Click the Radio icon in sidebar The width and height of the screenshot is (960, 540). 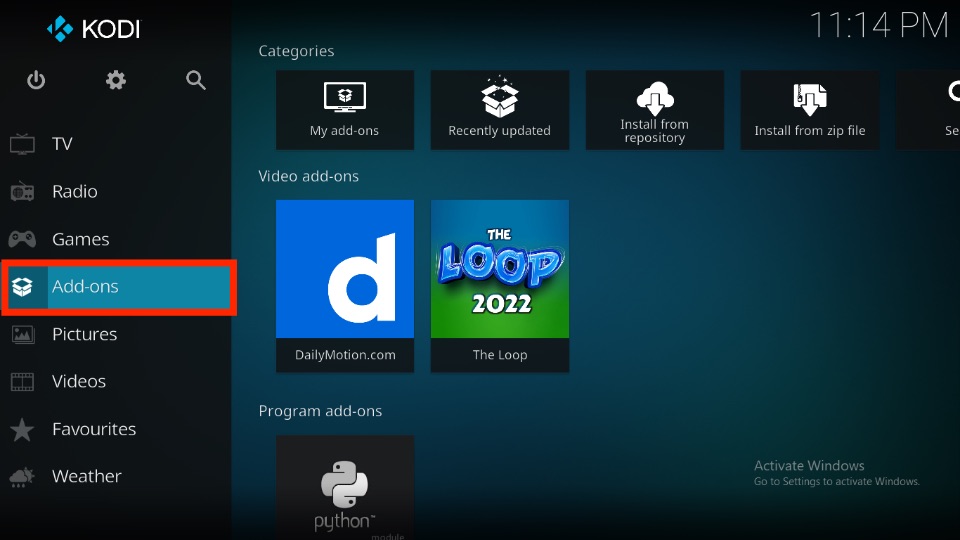[x=23, y=192]
